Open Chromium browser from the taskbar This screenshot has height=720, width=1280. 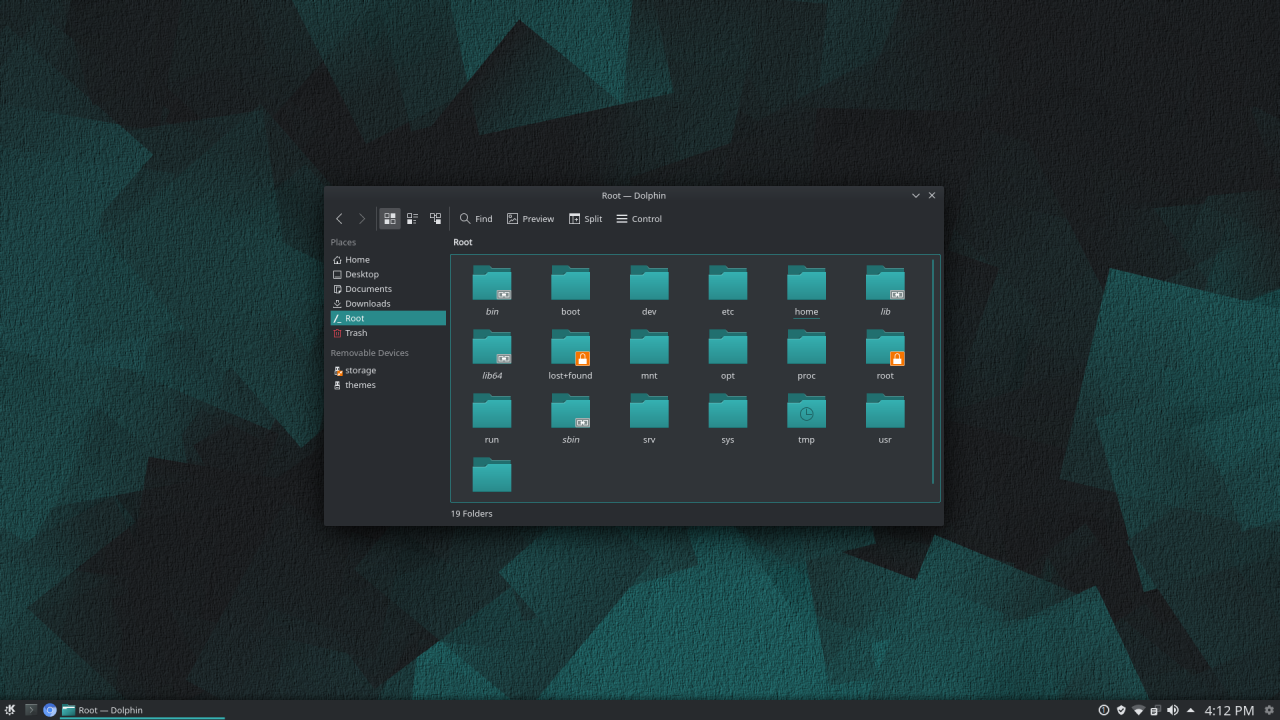(x=50, y=710)
